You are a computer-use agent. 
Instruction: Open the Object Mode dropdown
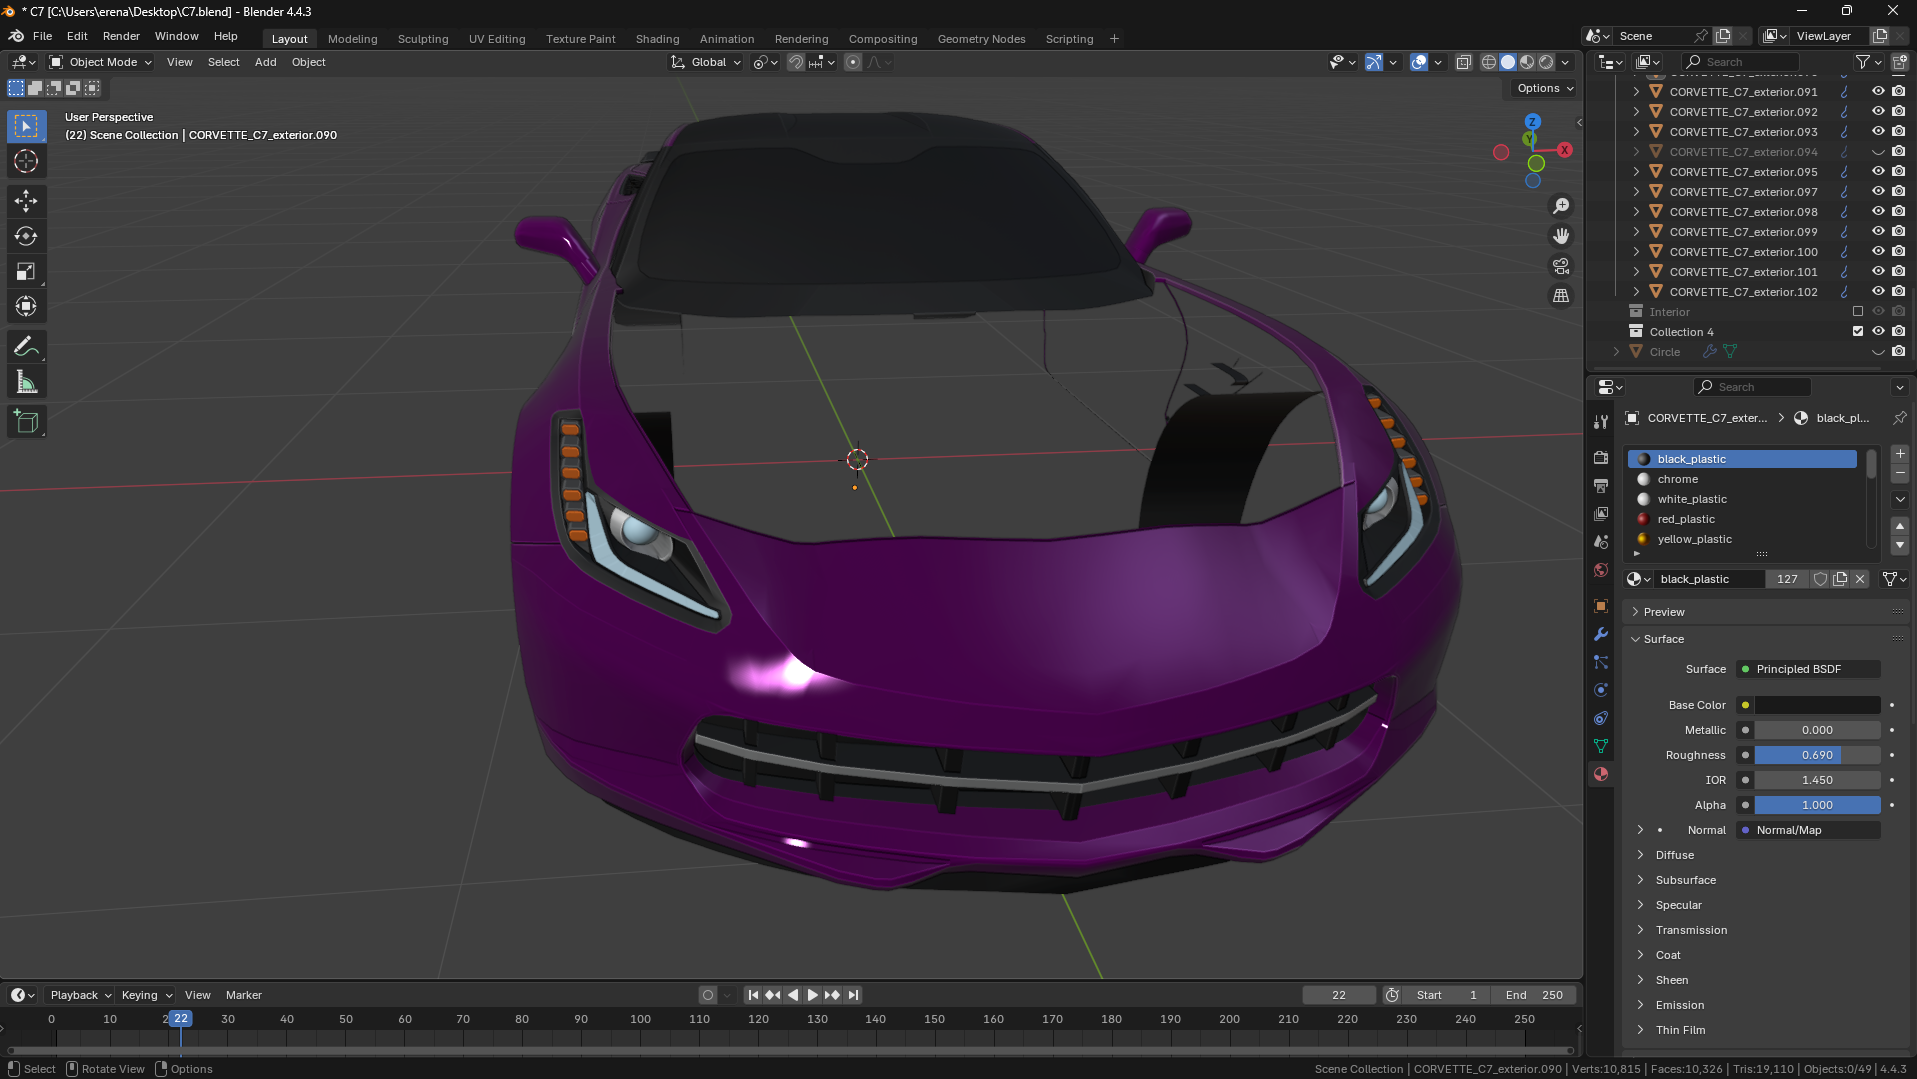[x=101, y=62]
